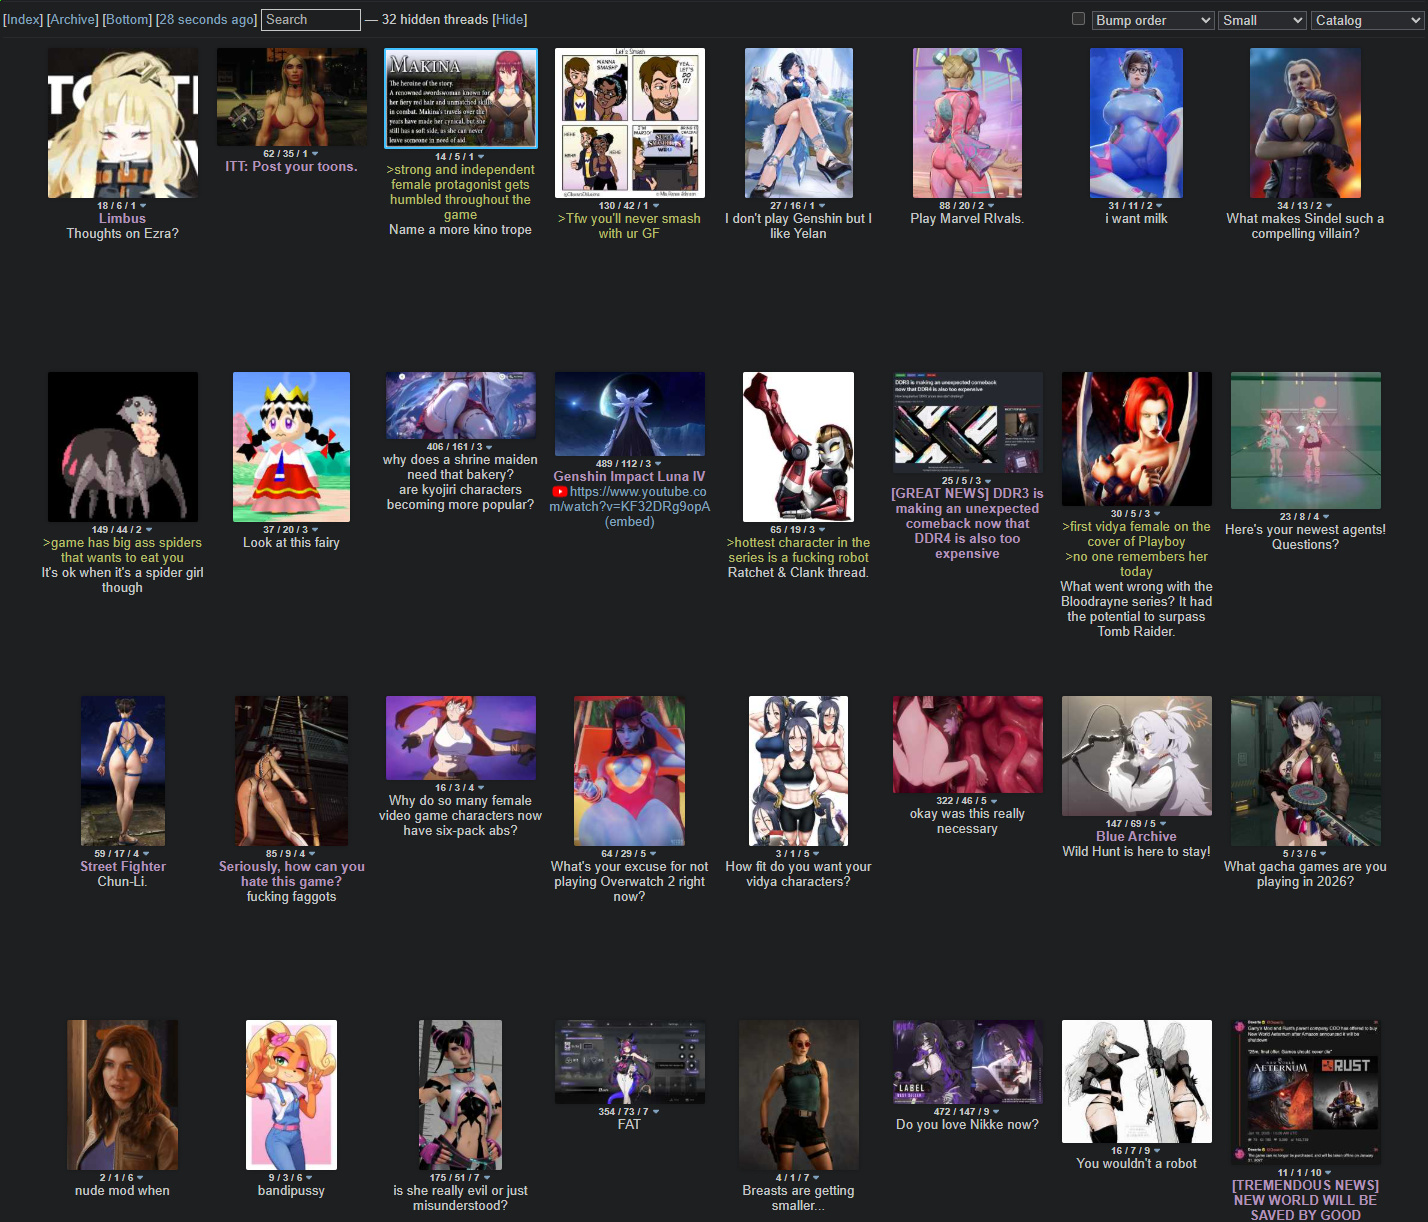Open the Genshin Impact Luna IV thumbnail
Screen dimensions: 1428x1222
629,414
